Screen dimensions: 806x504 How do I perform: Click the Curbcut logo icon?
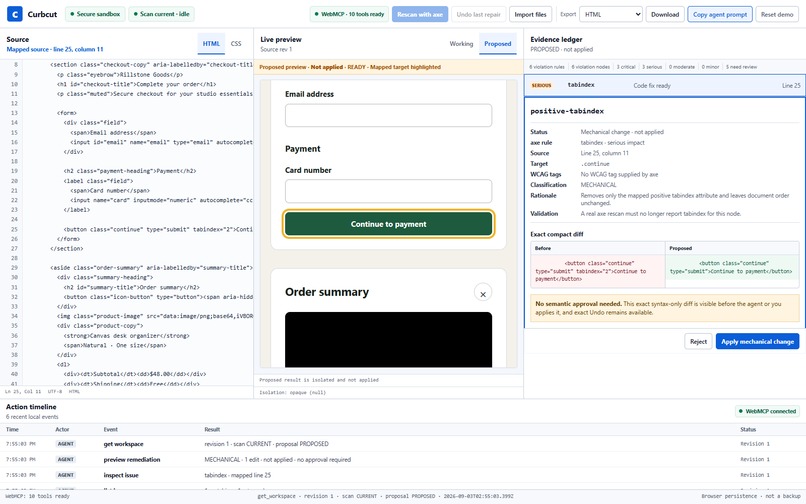tap(14, 14)
